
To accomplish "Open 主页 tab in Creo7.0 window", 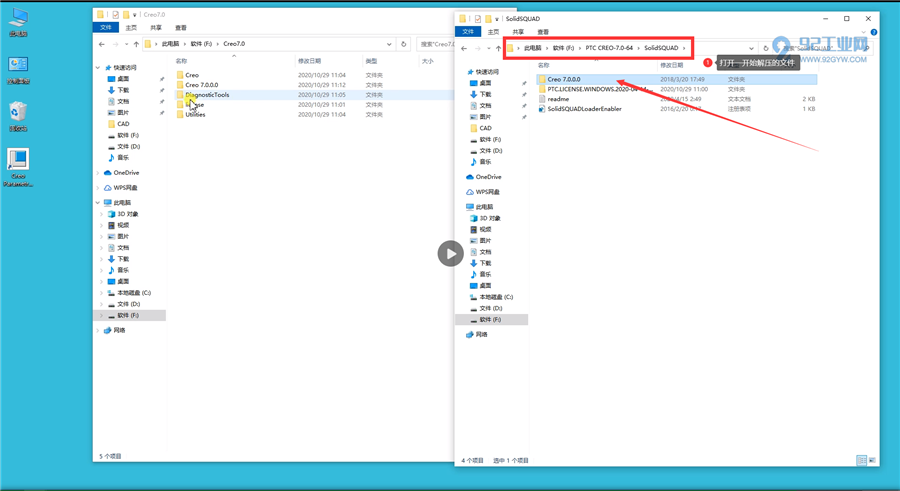I will point(131,28).
